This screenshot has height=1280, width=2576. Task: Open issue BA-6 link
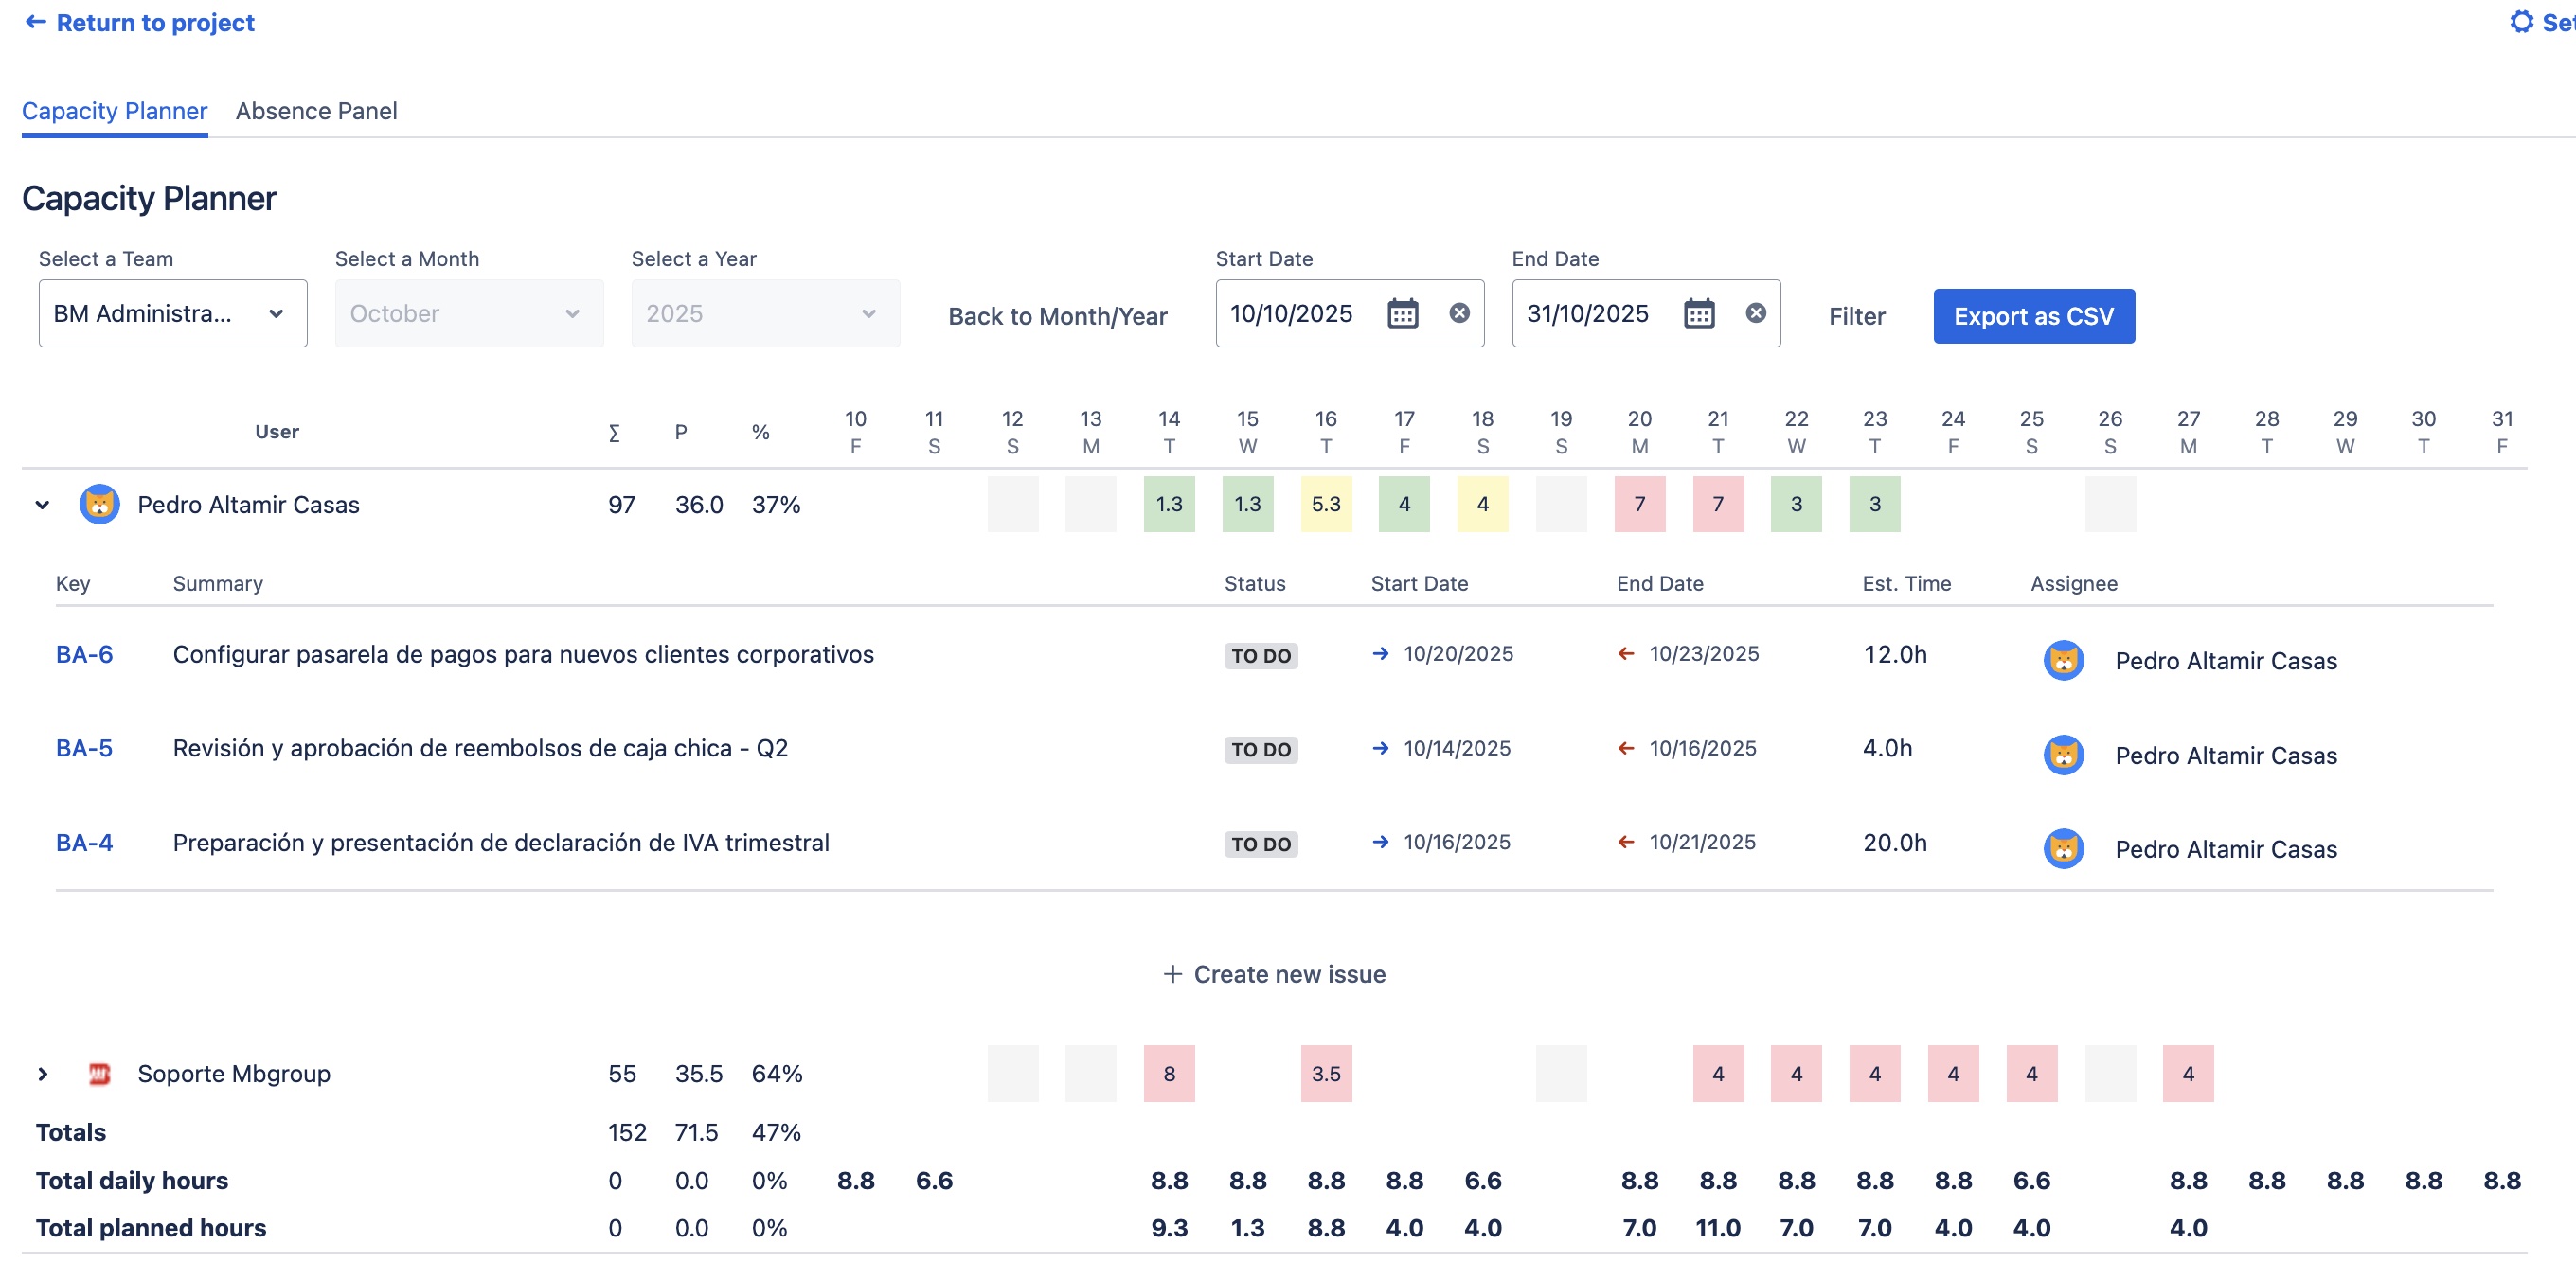84,654
